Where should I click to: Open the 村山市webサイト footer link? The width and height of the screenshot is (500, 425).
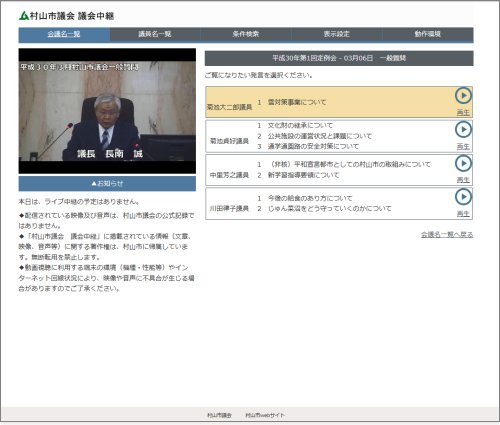pos(265,415)
